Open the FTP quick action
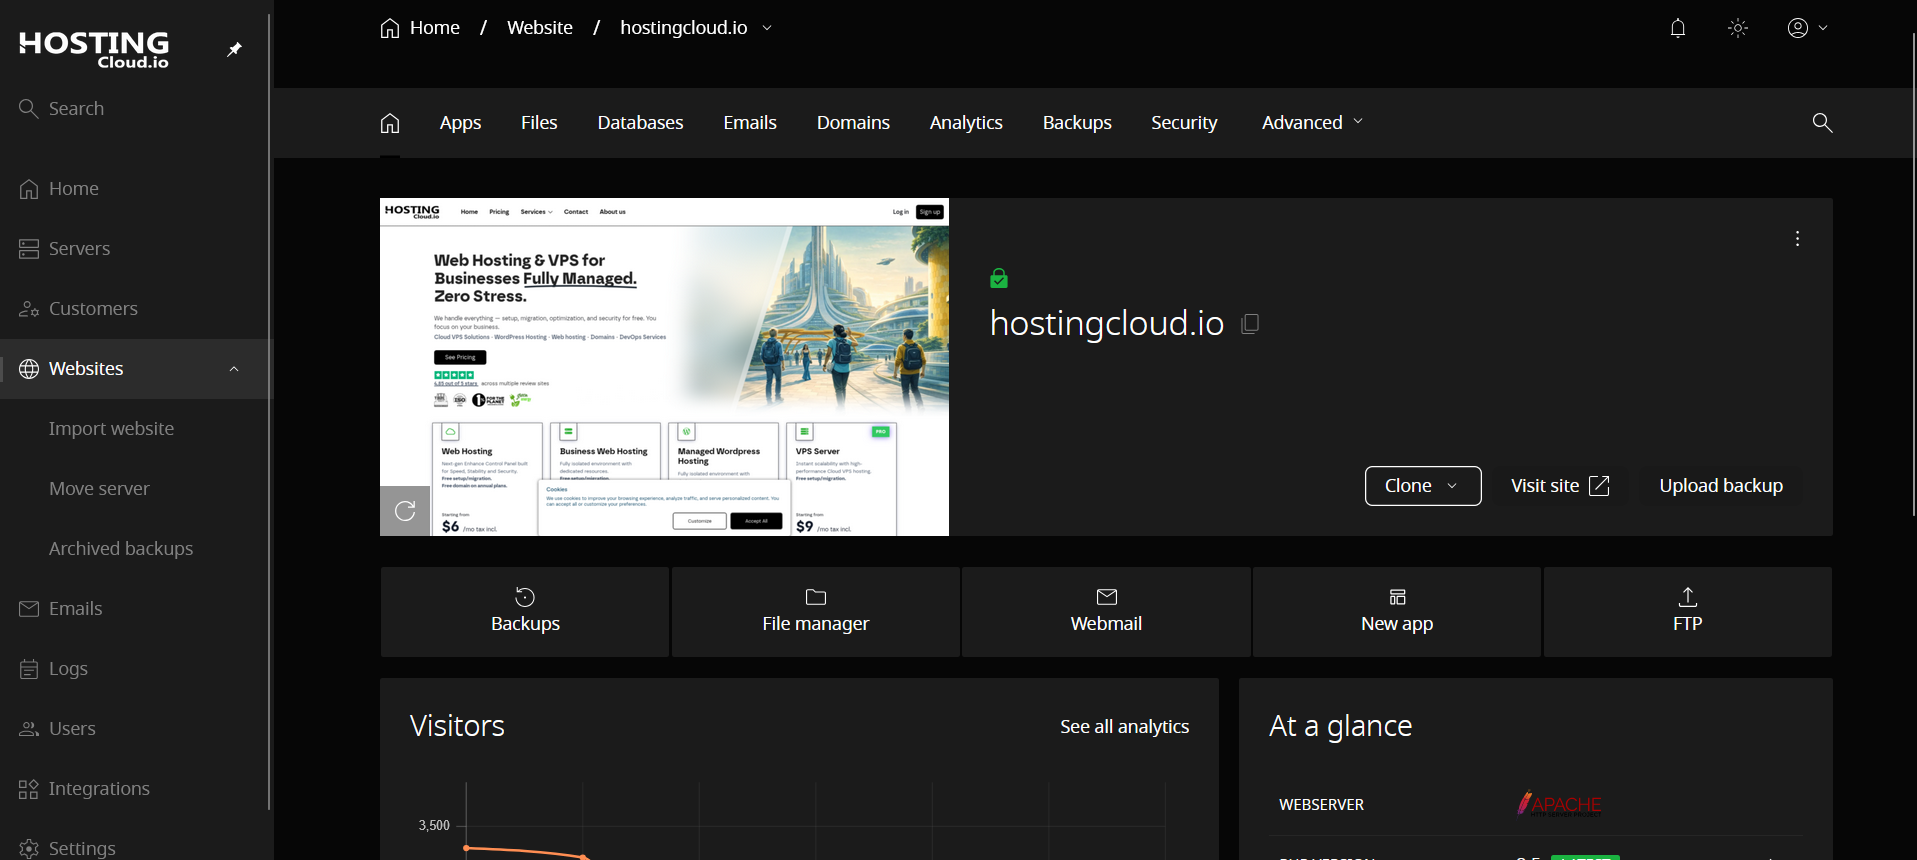The width and height of the screenshot is (1917, 860). [x=1687, y=611]
